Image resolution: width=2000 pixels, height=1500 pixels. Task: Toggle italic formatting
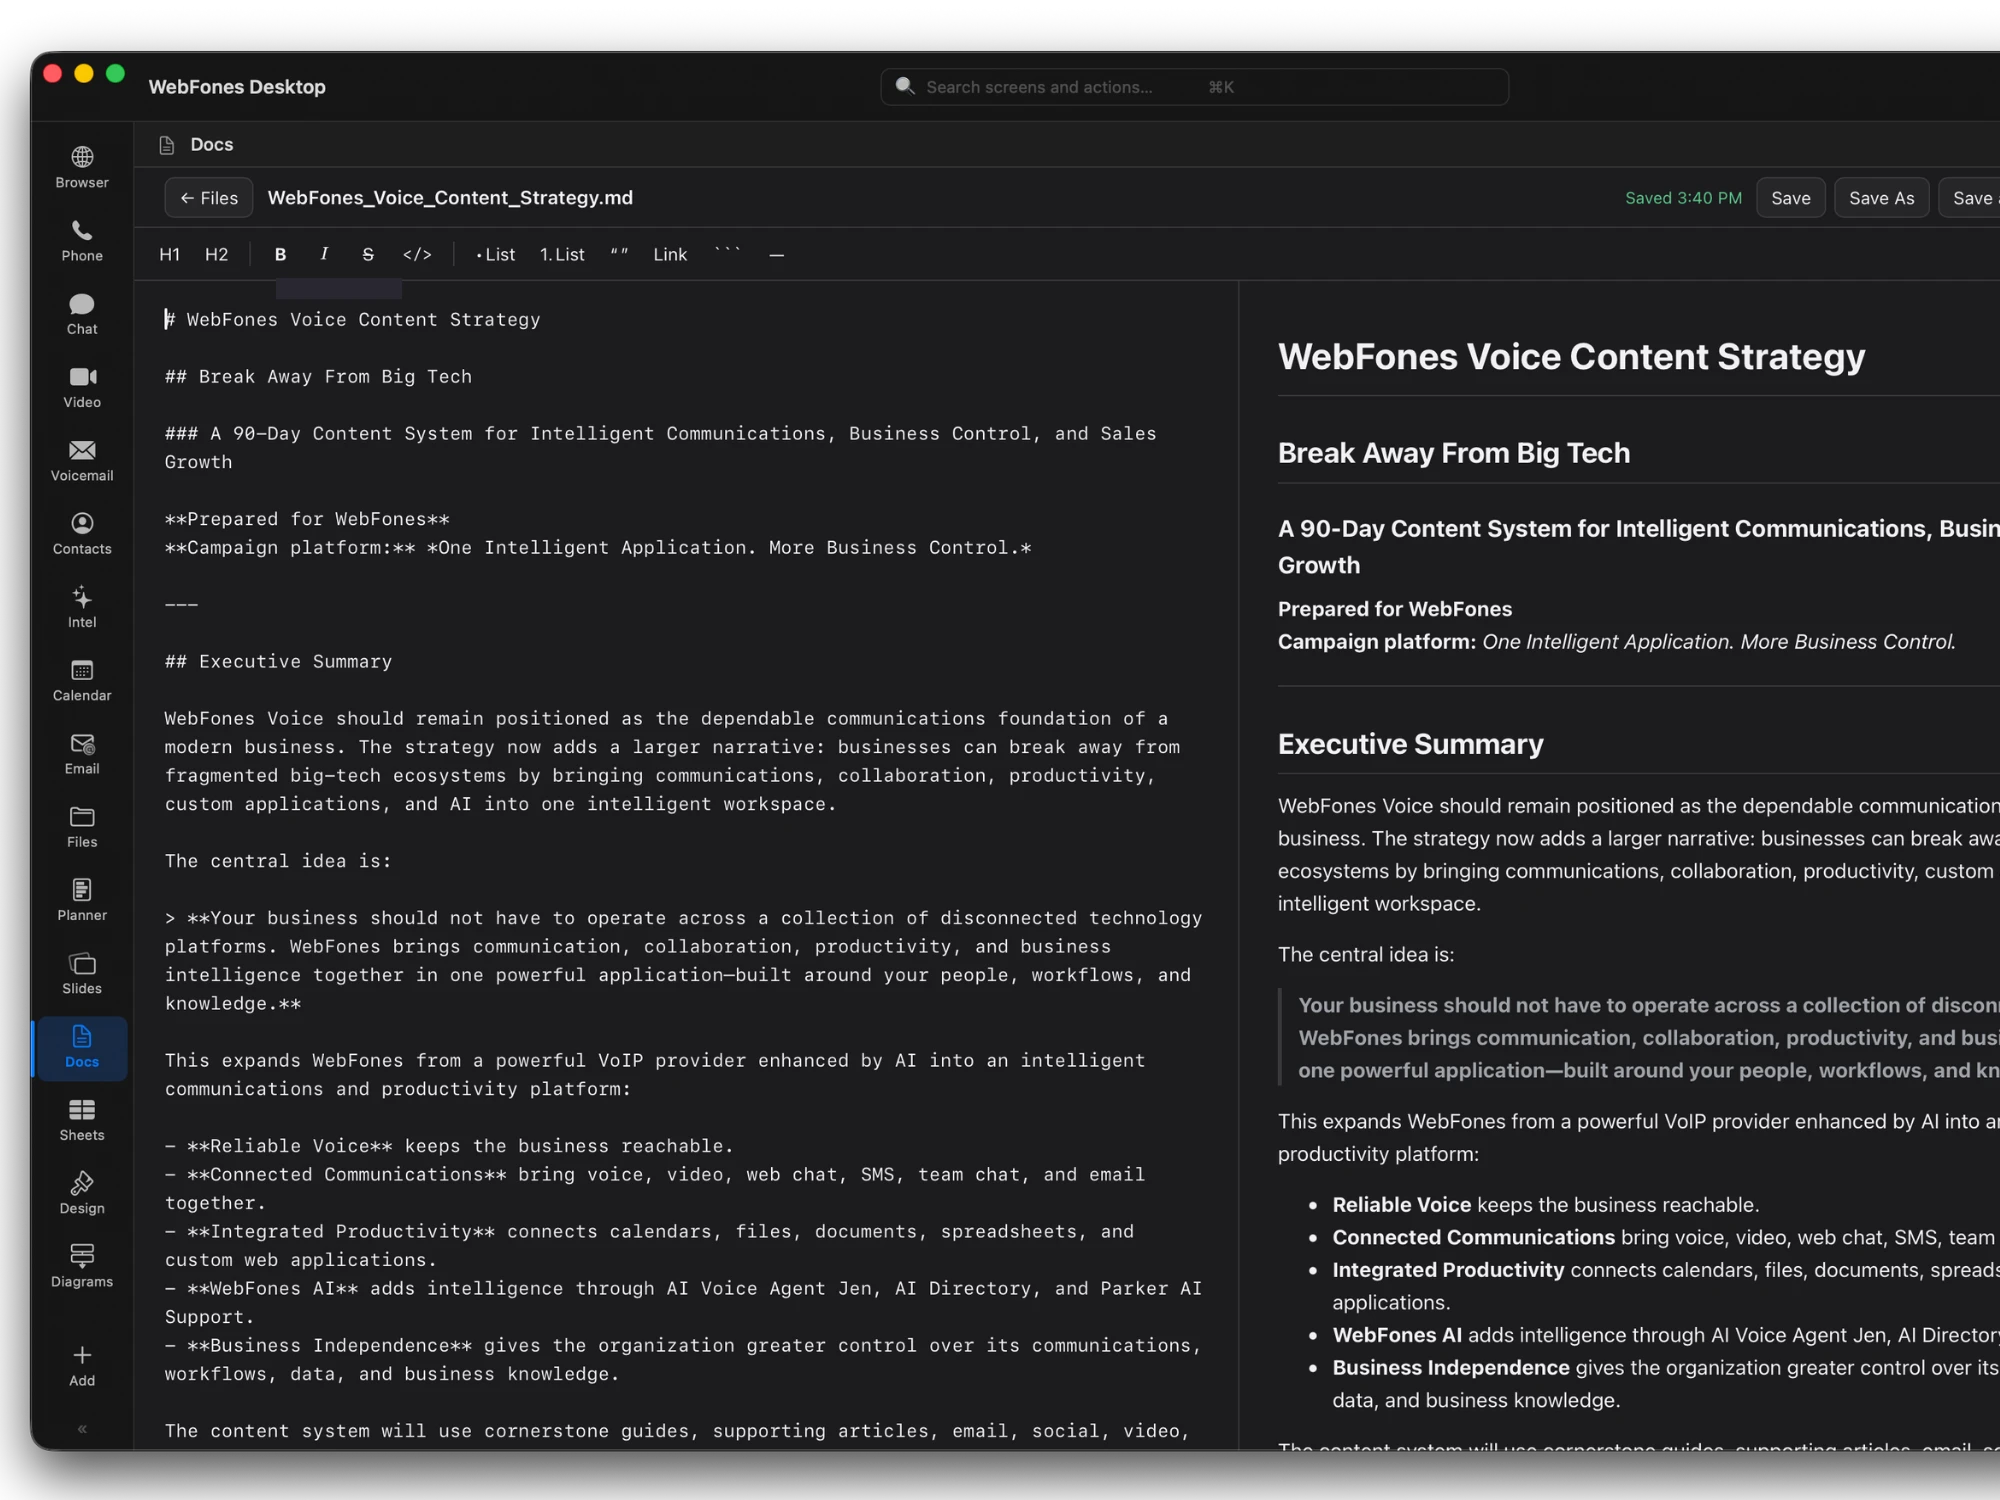(324, 255)
